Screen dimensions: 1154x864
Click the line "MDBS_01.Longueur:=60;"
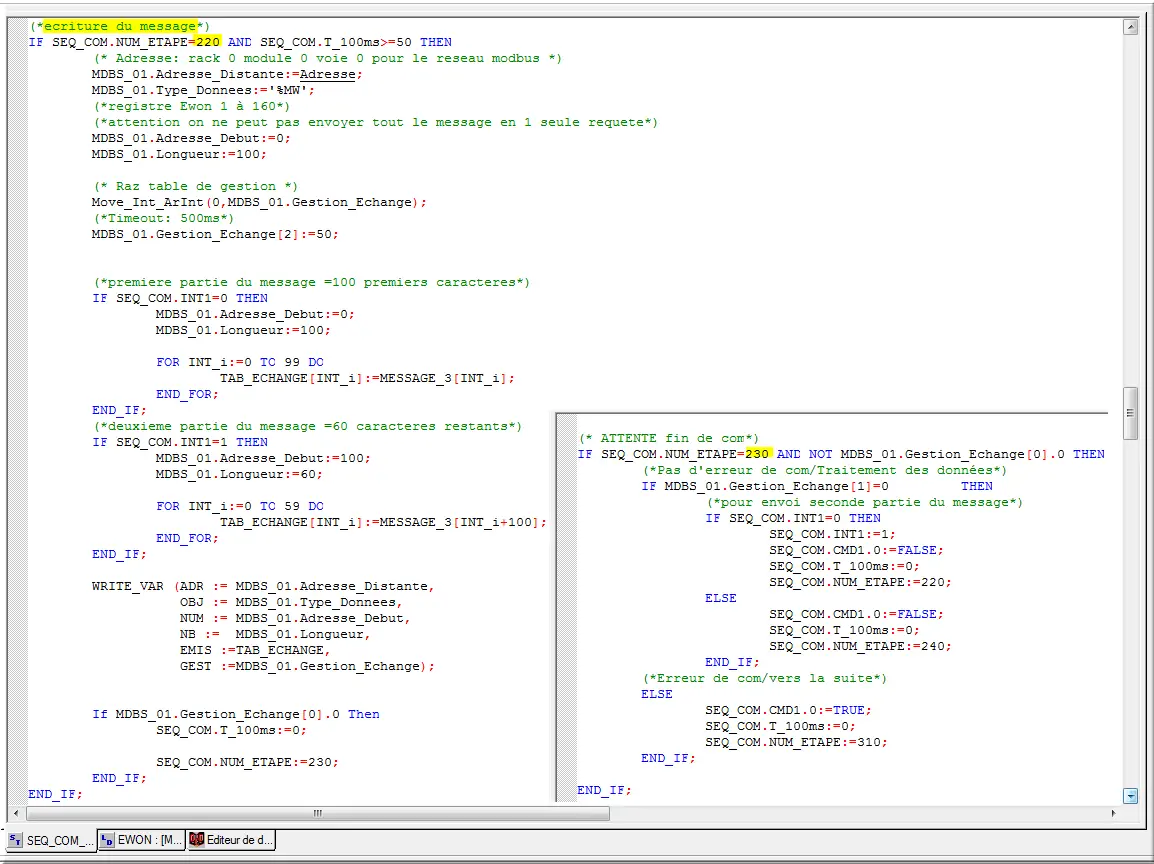239,475
